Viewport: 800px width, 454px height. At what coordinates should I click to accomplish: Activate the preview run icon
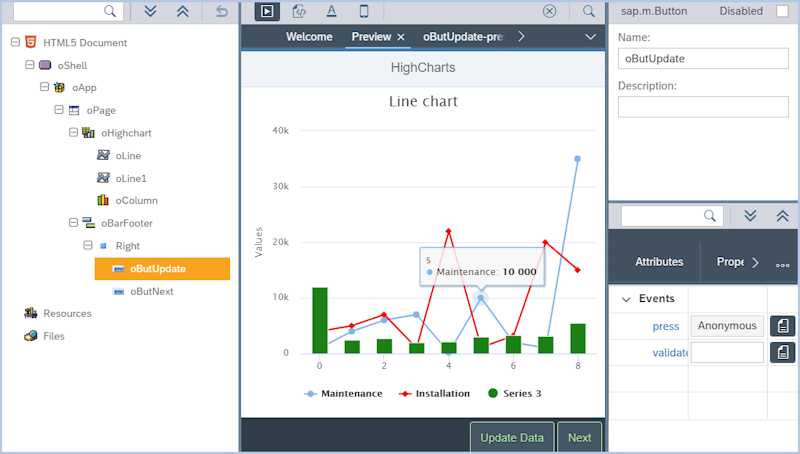pyautogui.click(x=267, y=11)
